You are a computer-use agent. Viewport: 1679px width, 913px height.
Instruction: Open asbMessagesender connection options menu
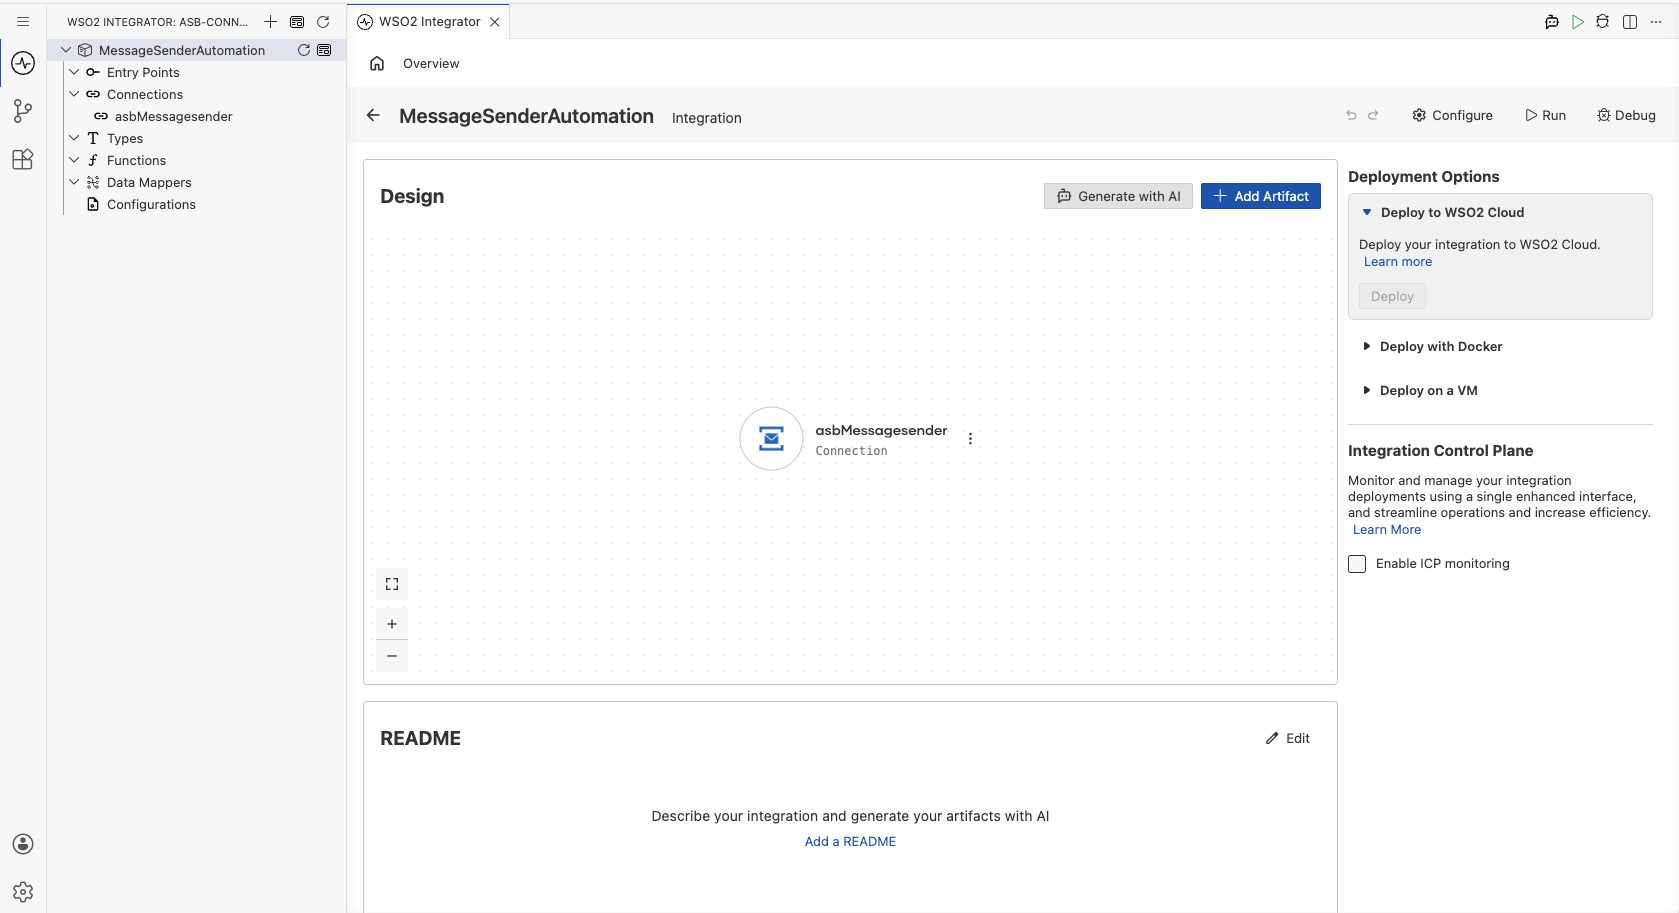[x=970, y=438]
